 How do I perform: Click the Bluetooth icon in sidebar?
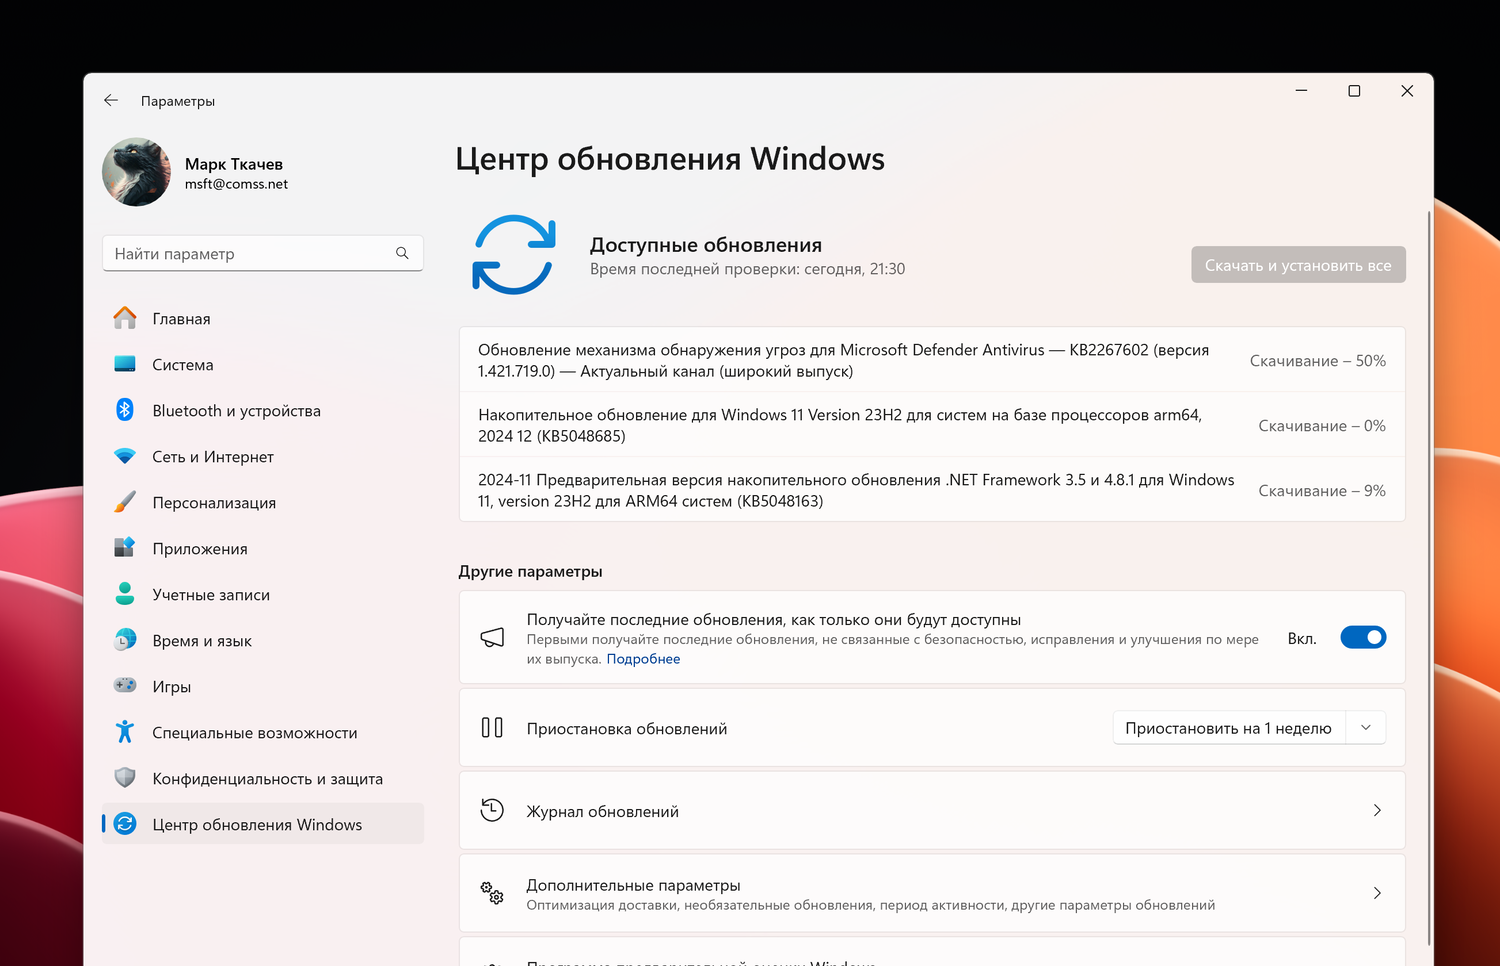(125, 410)
